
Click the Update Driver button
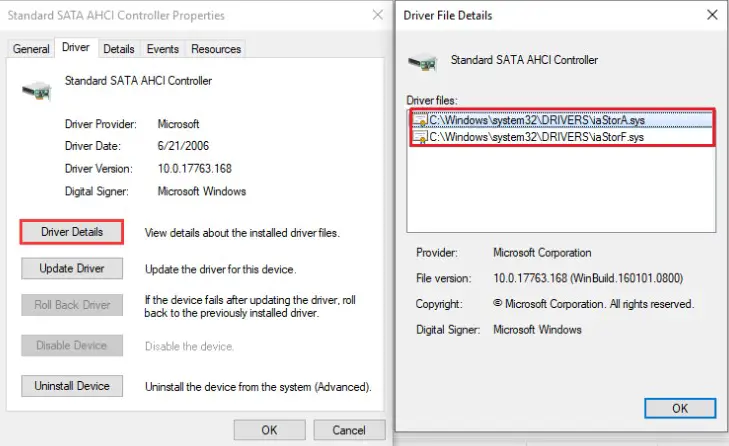pyautogui.click(x=72, y=268)
